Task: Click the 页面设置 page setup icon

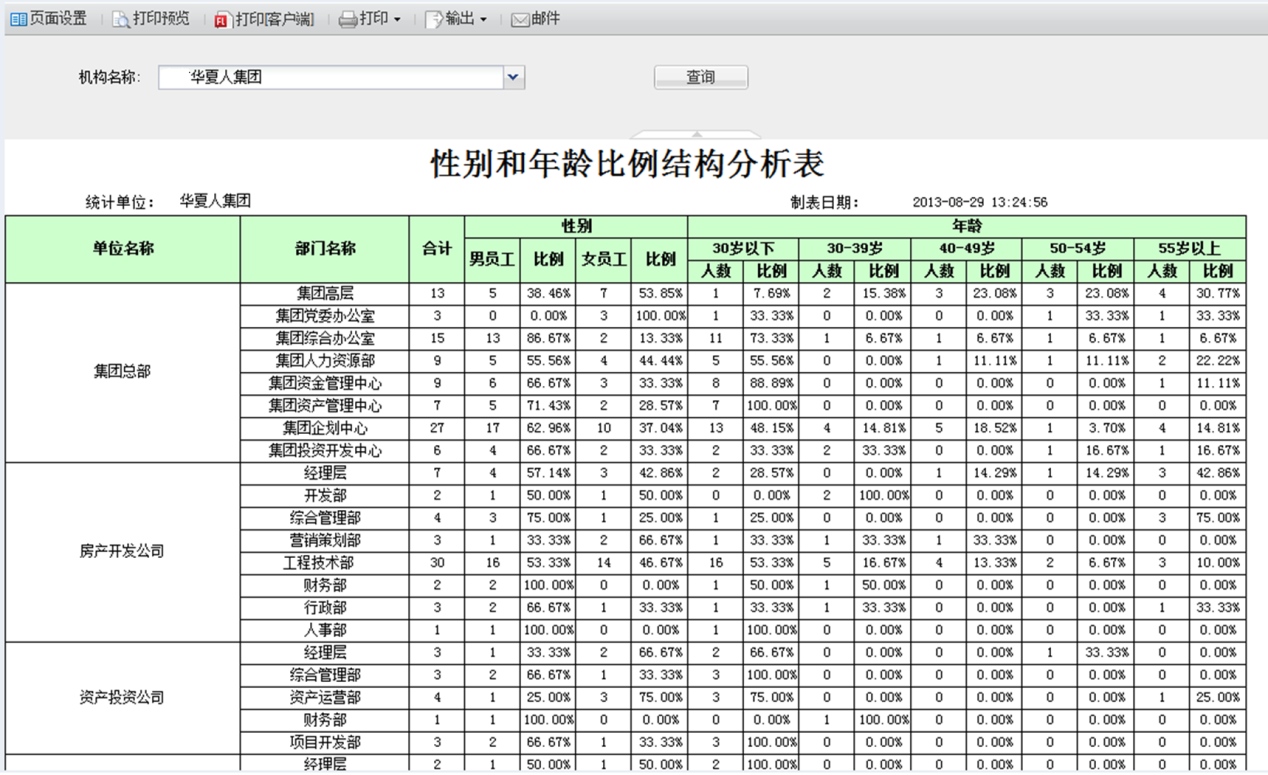Action: [18, 19]
